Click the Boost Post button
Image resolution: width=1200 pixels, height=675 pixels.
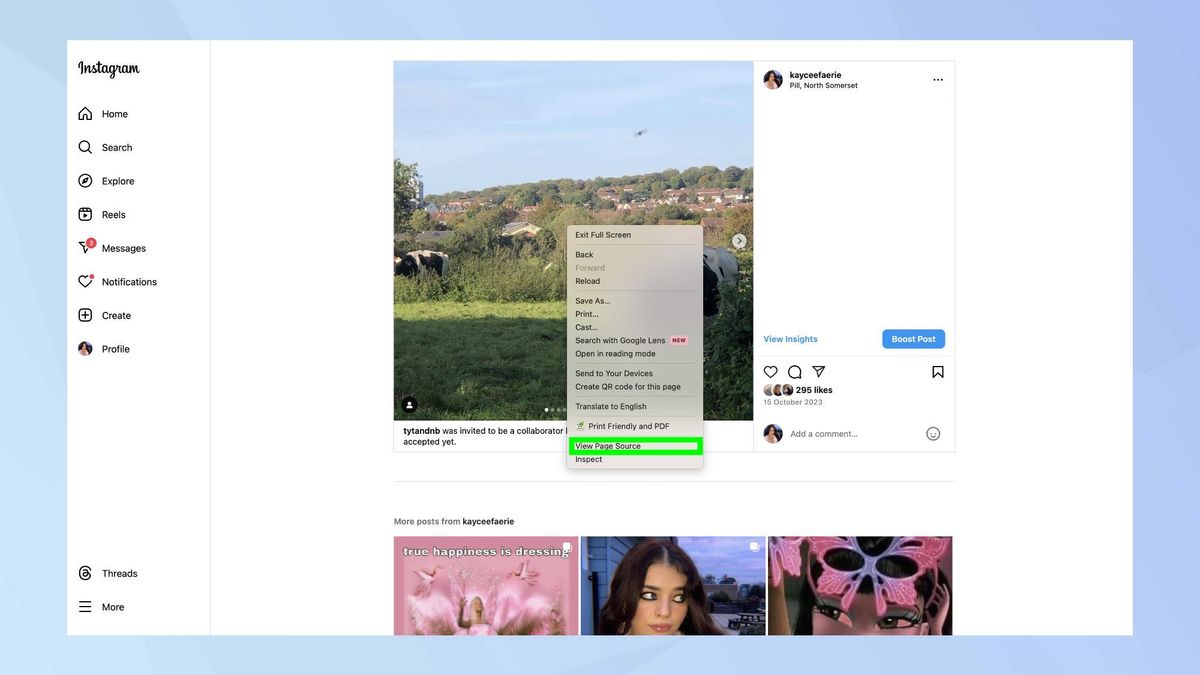912,338
